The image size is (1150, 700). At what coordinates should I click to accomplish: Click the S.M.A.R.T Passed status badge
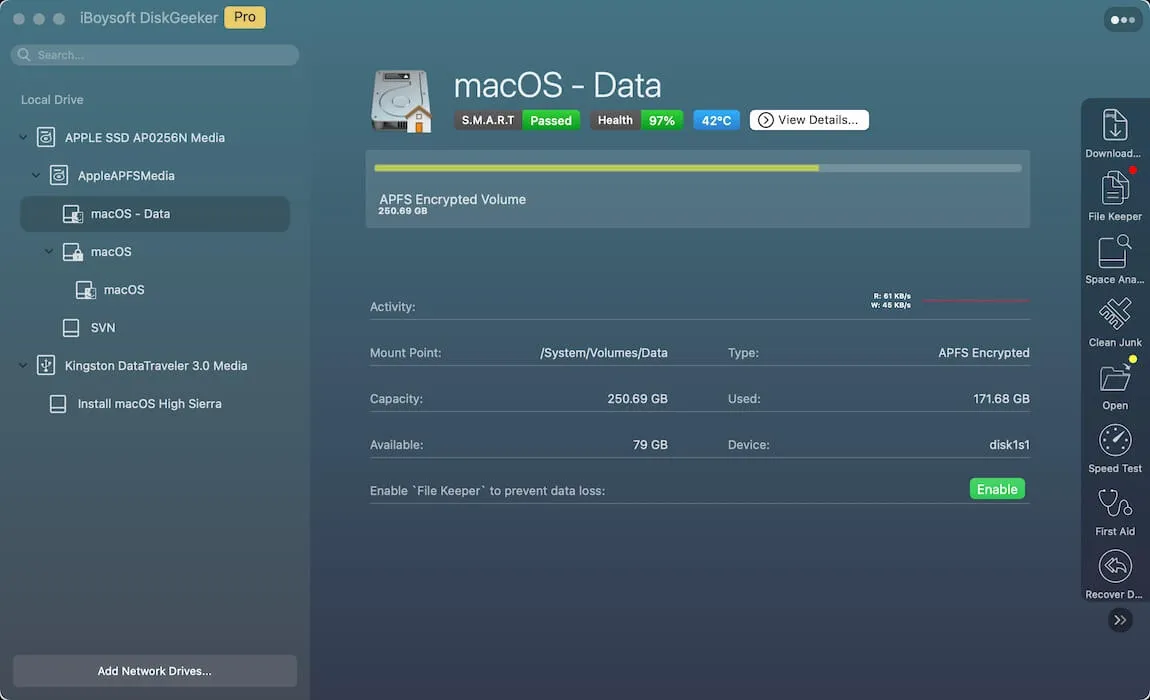517,120
